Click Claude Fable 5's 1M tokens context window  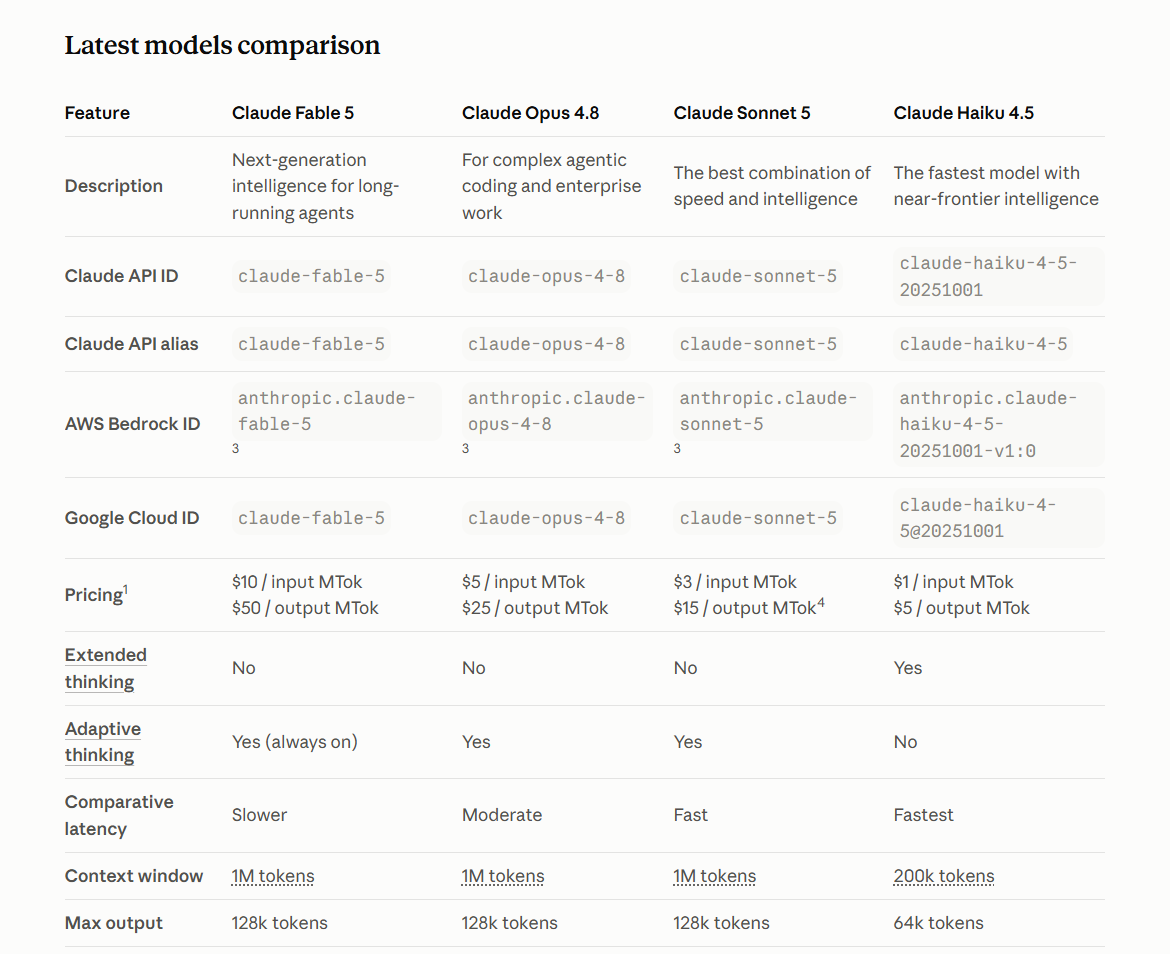click(273, 876)
